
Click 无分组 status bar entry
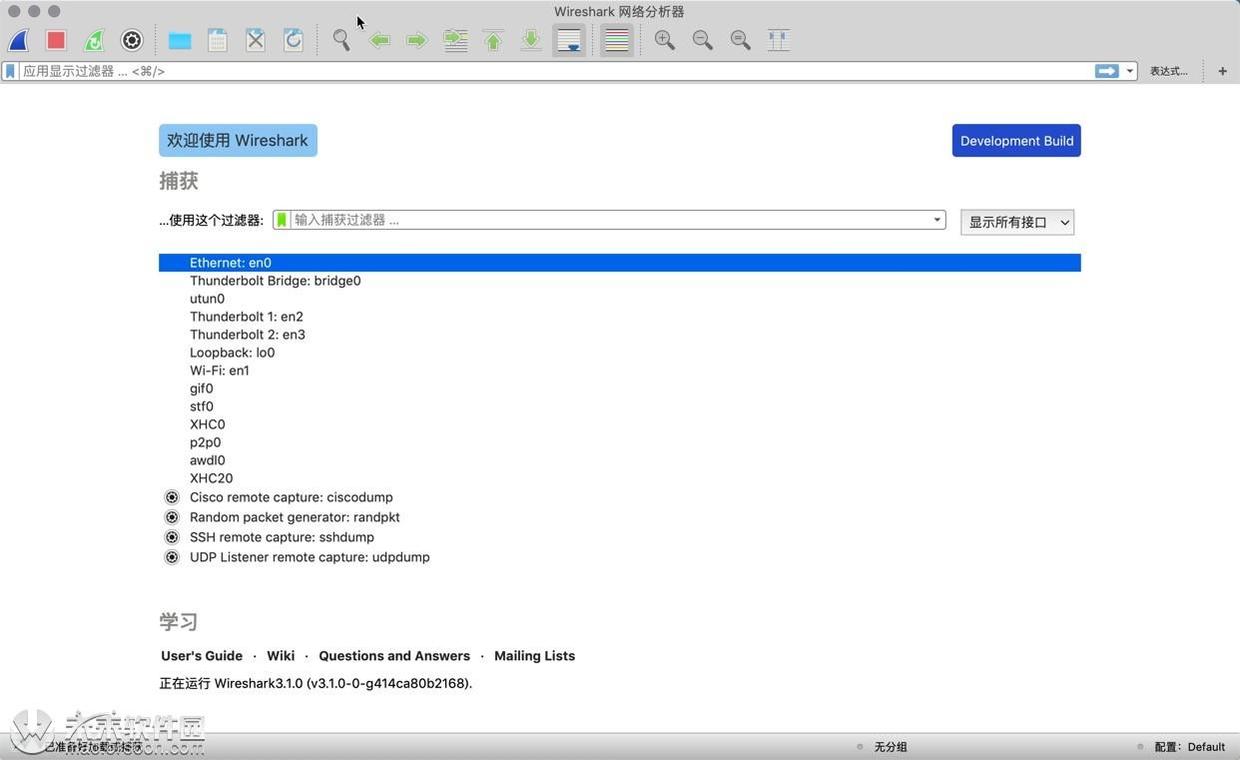(890, 747)
